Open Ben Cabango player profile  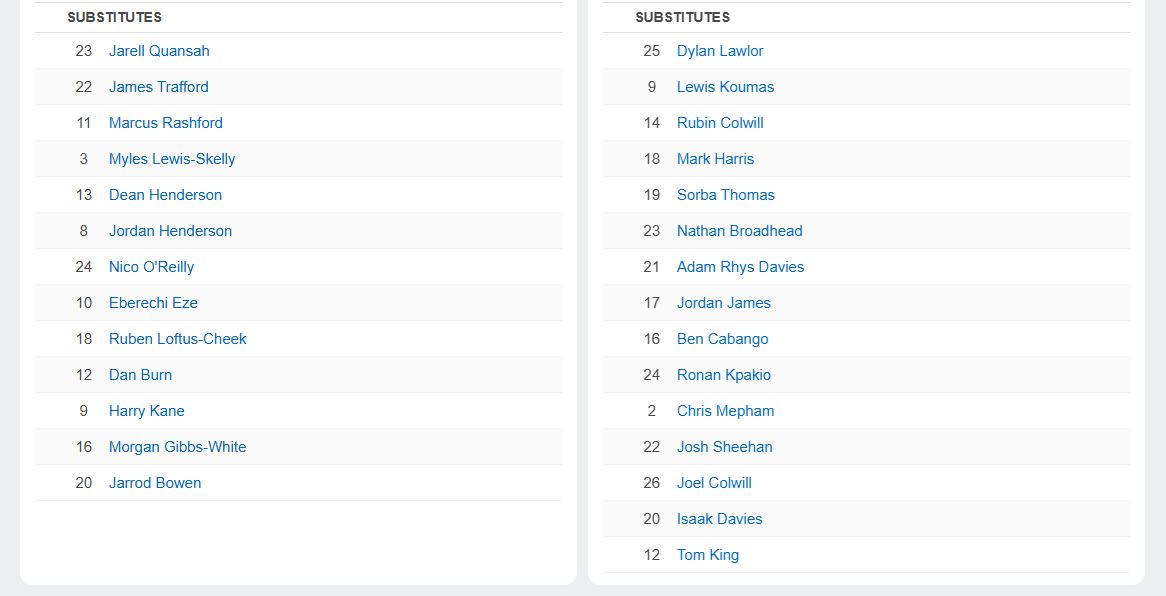click(x=723, y=339)
